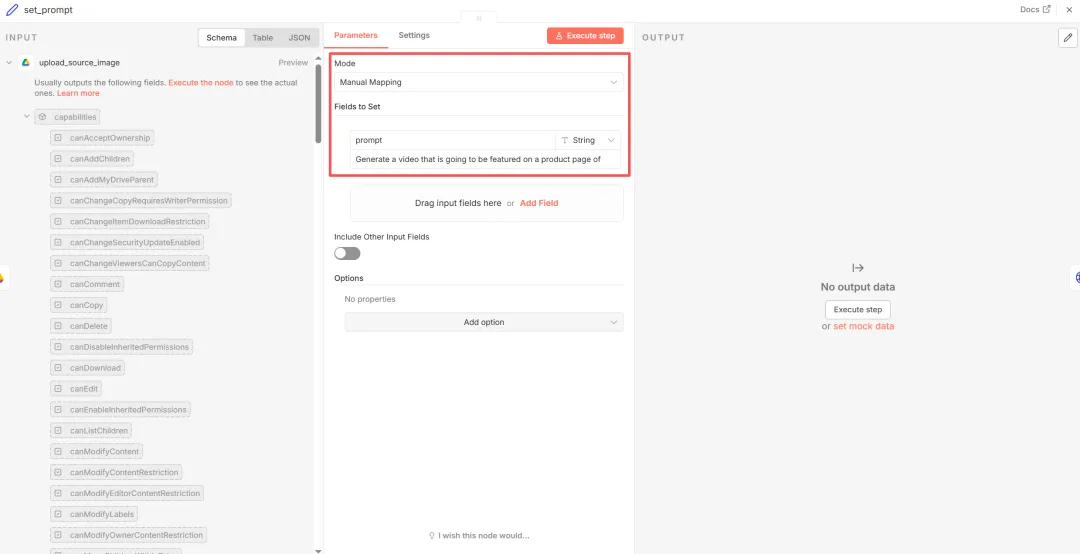Open the Parameters tab
The width and height of the screenshot is (1080, 554).
click(355, 35)
